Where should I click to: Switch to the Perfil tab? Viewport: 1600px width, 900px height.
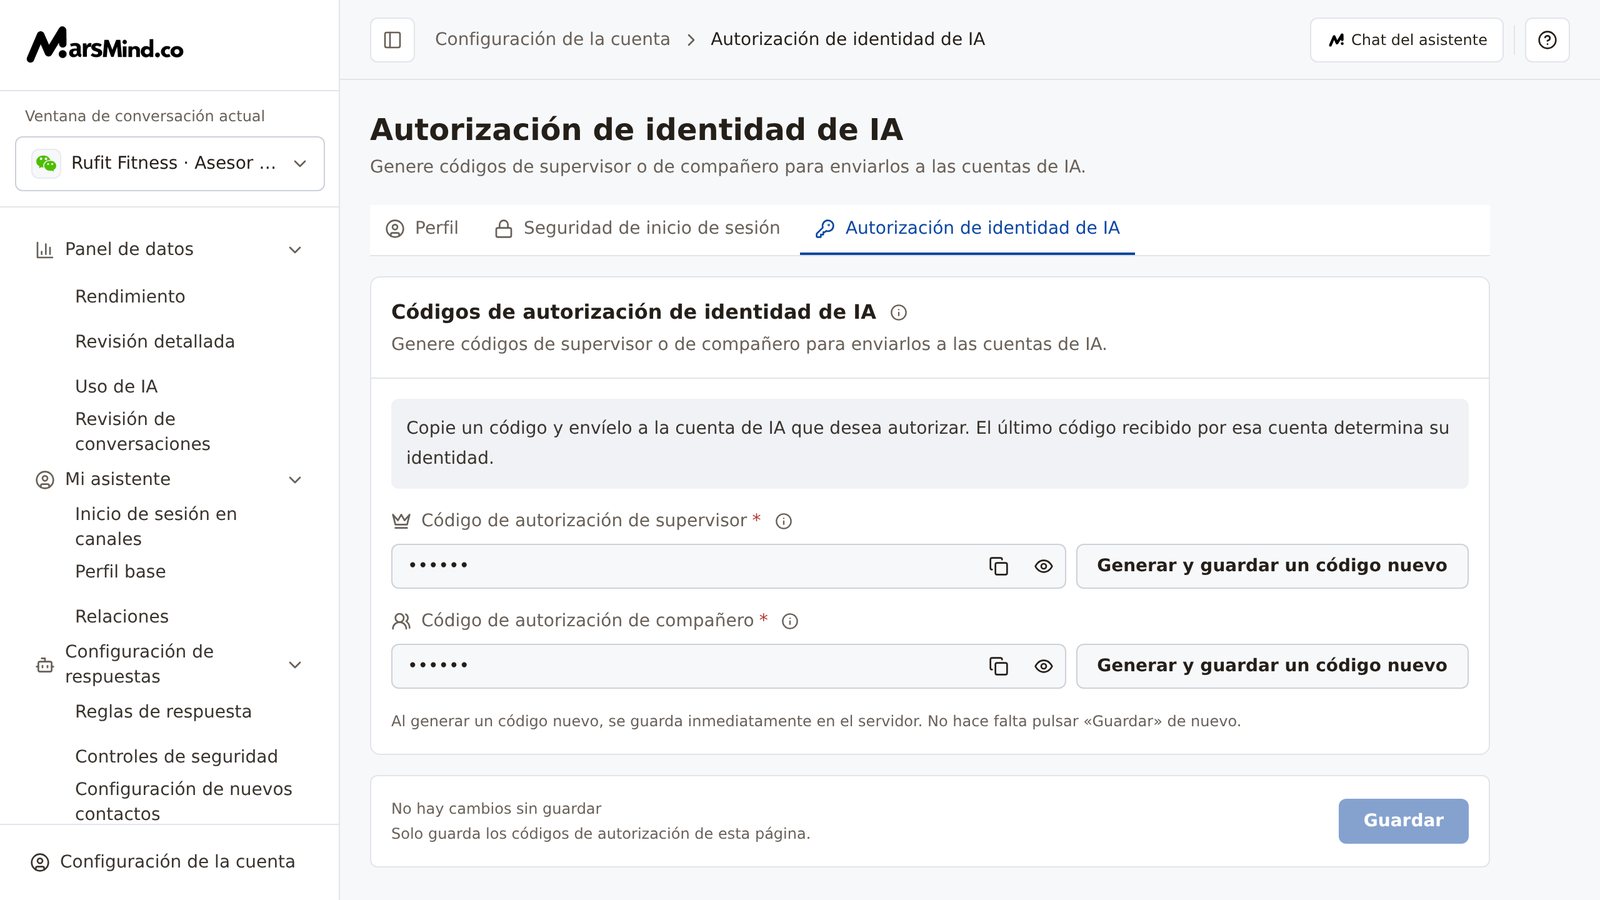[x=422, y=229]
